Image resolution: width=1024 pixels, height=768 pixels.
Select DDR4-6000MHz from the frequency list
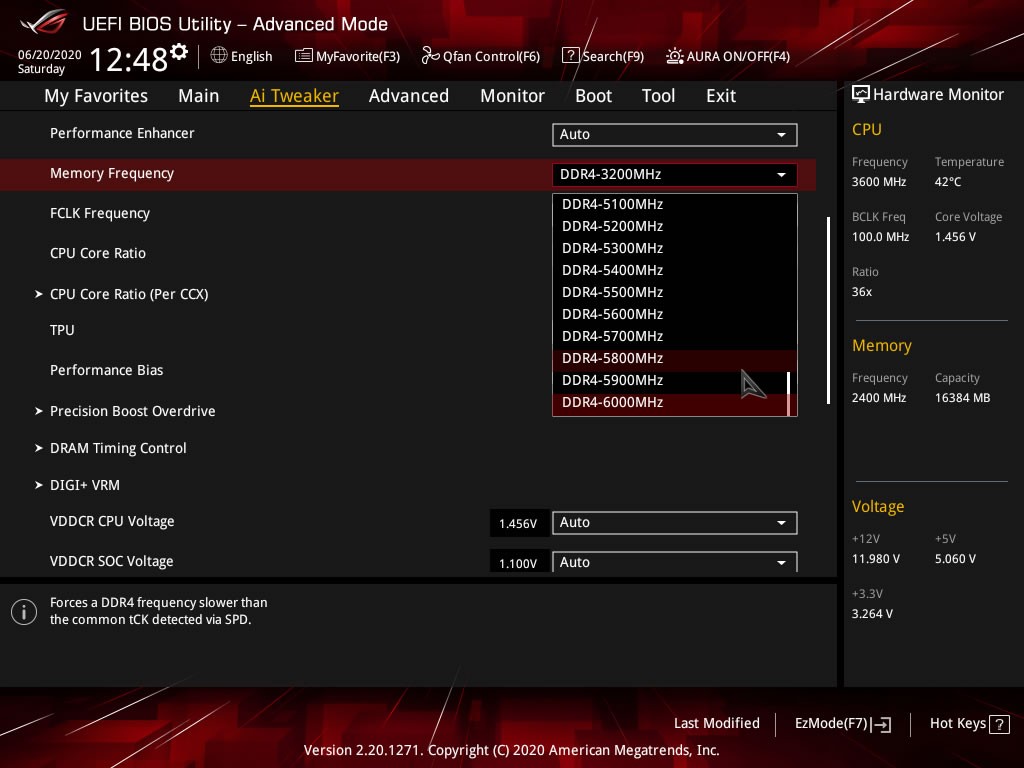coord(612,402)
